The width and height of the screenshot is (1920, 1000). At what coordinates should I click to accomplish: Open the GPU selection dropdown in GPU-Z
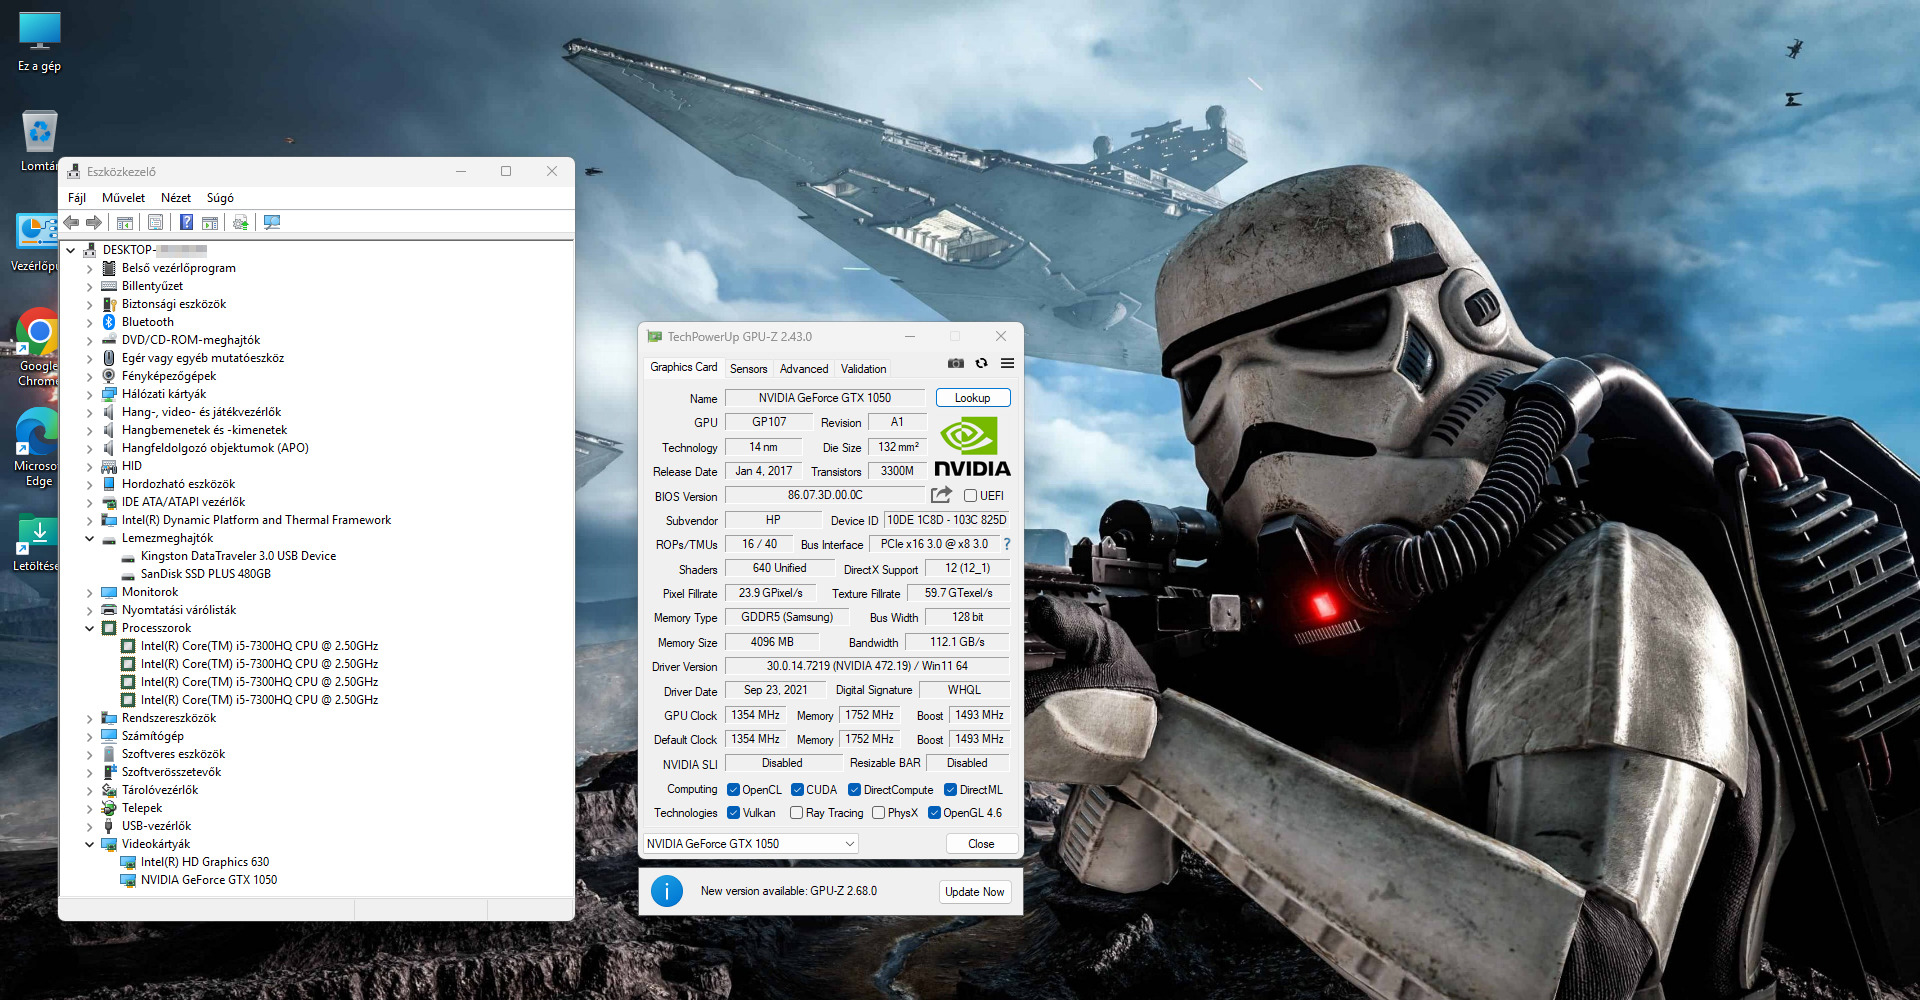(x=751, y=844)
